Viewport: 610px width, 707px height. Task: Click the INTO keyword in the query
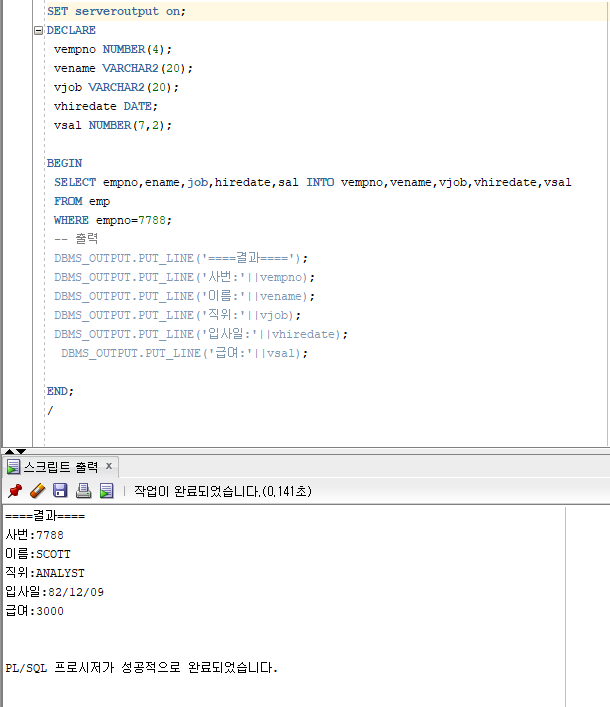point(320,182)
